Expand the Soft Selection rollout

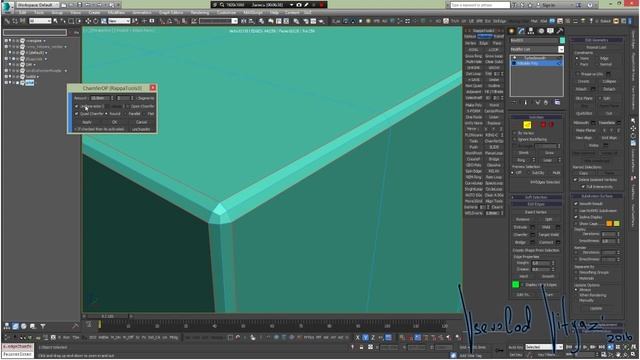coord(536,198)
